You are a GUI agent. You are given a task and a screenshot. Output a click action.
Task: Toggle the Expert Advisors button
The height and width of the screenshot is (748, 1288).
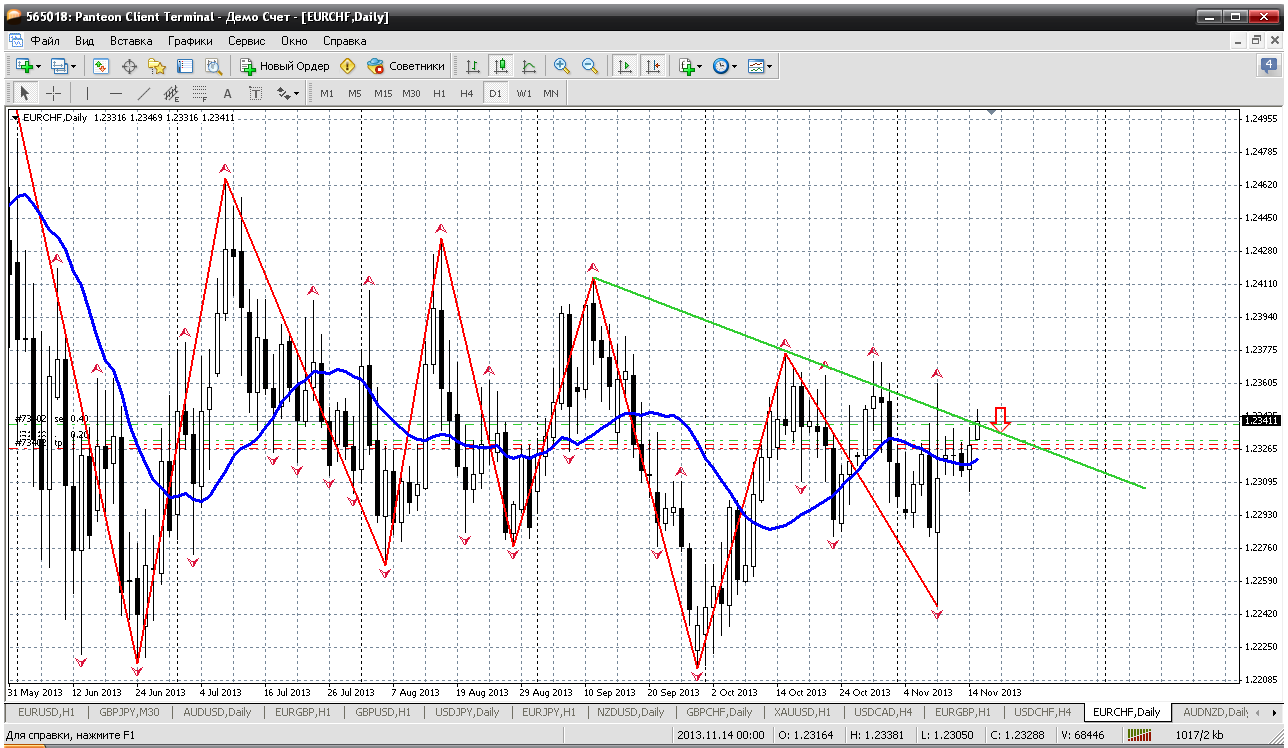[x=406, y=66]
